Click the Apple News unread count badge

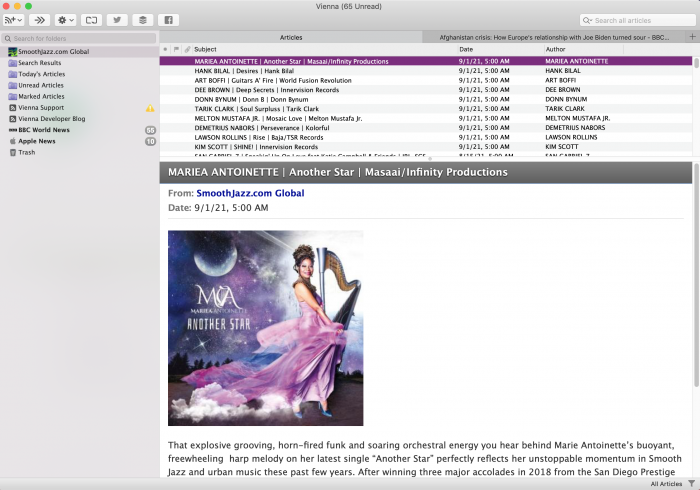pyautogui.click(x=150, y=141)
